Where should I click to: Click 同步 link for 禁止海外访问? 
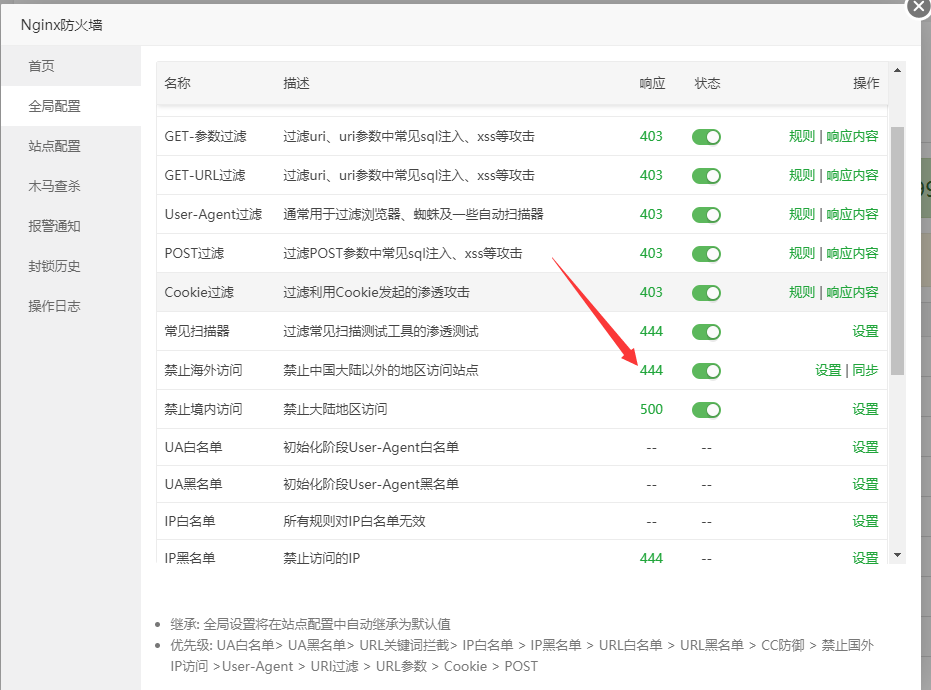tap(865, 370)
